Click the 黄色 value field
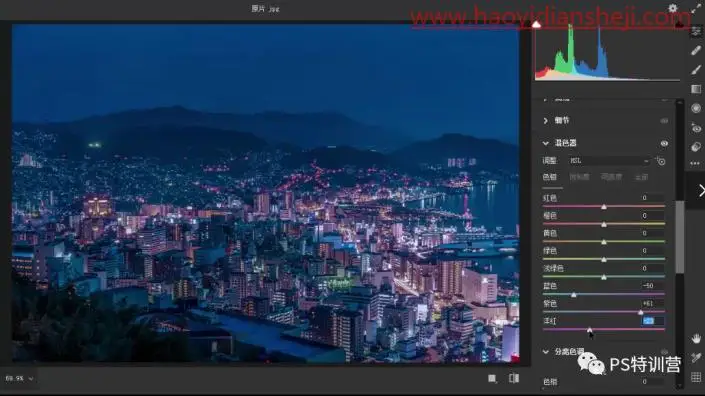The height and width of the screenshot is (396, 705). pos(652,233)
